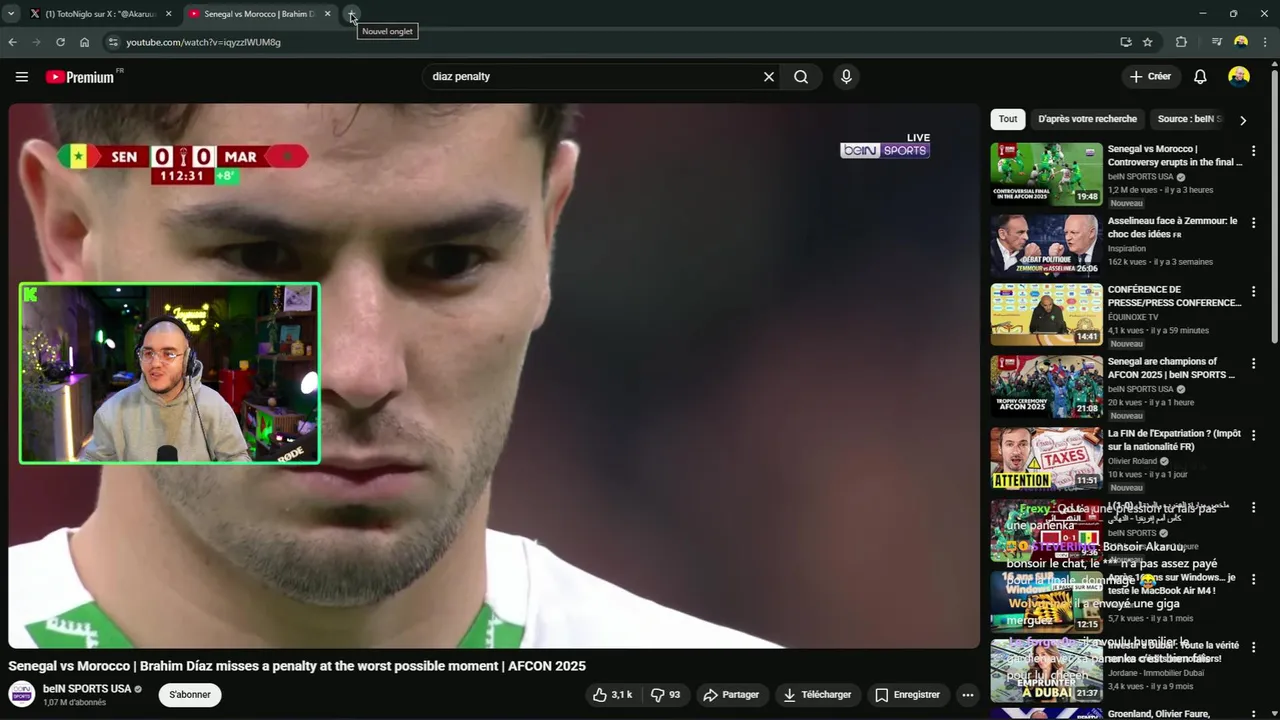
Task: Open the tab search dropdown arrow
Action: coord(11,14)
